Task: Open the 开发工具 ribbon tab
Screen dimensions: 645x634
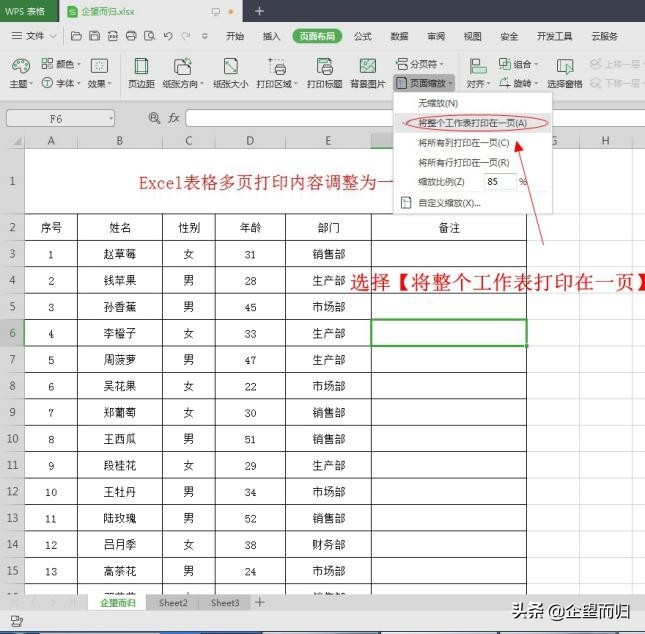Action: tap(554, 36)
